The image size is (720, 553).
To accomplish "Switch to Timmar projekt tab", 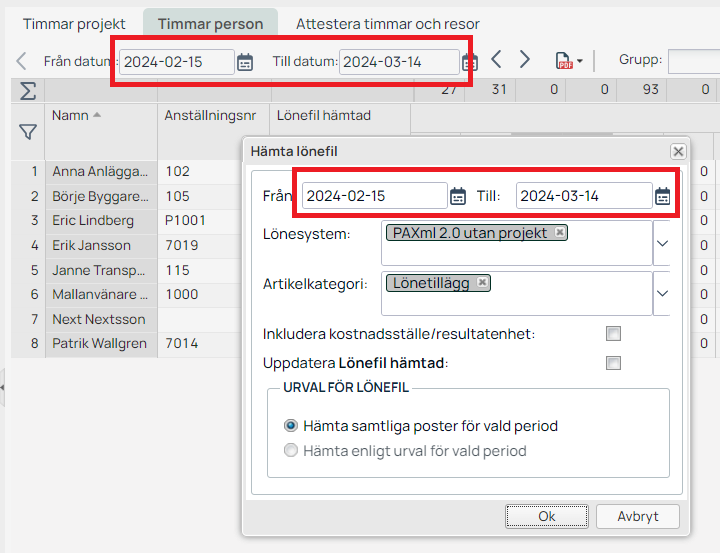I will (73, 23).
